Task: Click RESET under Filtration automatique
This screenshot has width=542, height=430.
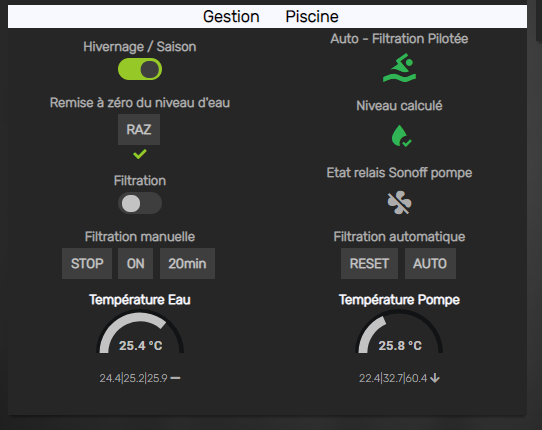Action: [369, 264]
